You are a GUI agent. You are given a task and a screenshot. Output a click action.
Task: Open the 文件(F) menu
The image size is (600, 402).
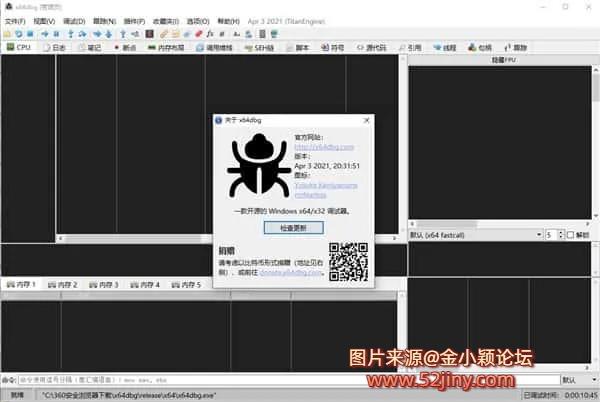point(15,21)
